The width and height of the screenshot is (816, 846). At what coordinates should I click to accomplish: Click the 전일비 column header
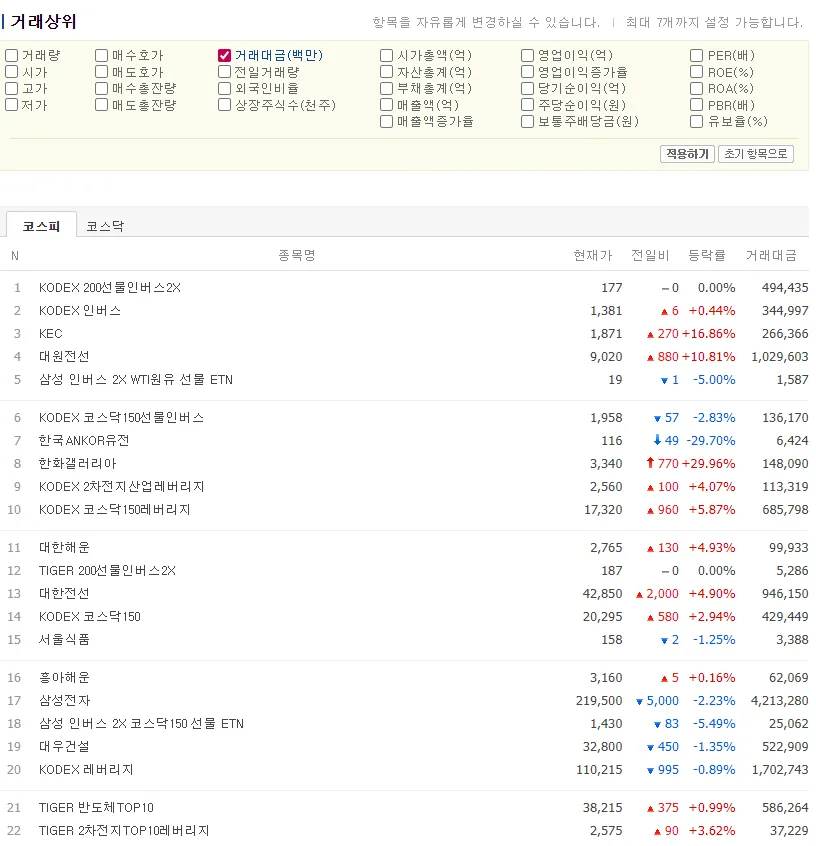[x=650, y=255]
